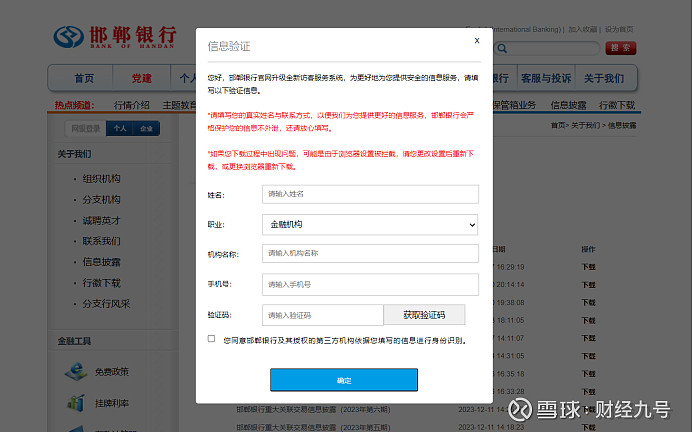
Task: Click the 免费政策 globe icon
Action: (76, 371)
